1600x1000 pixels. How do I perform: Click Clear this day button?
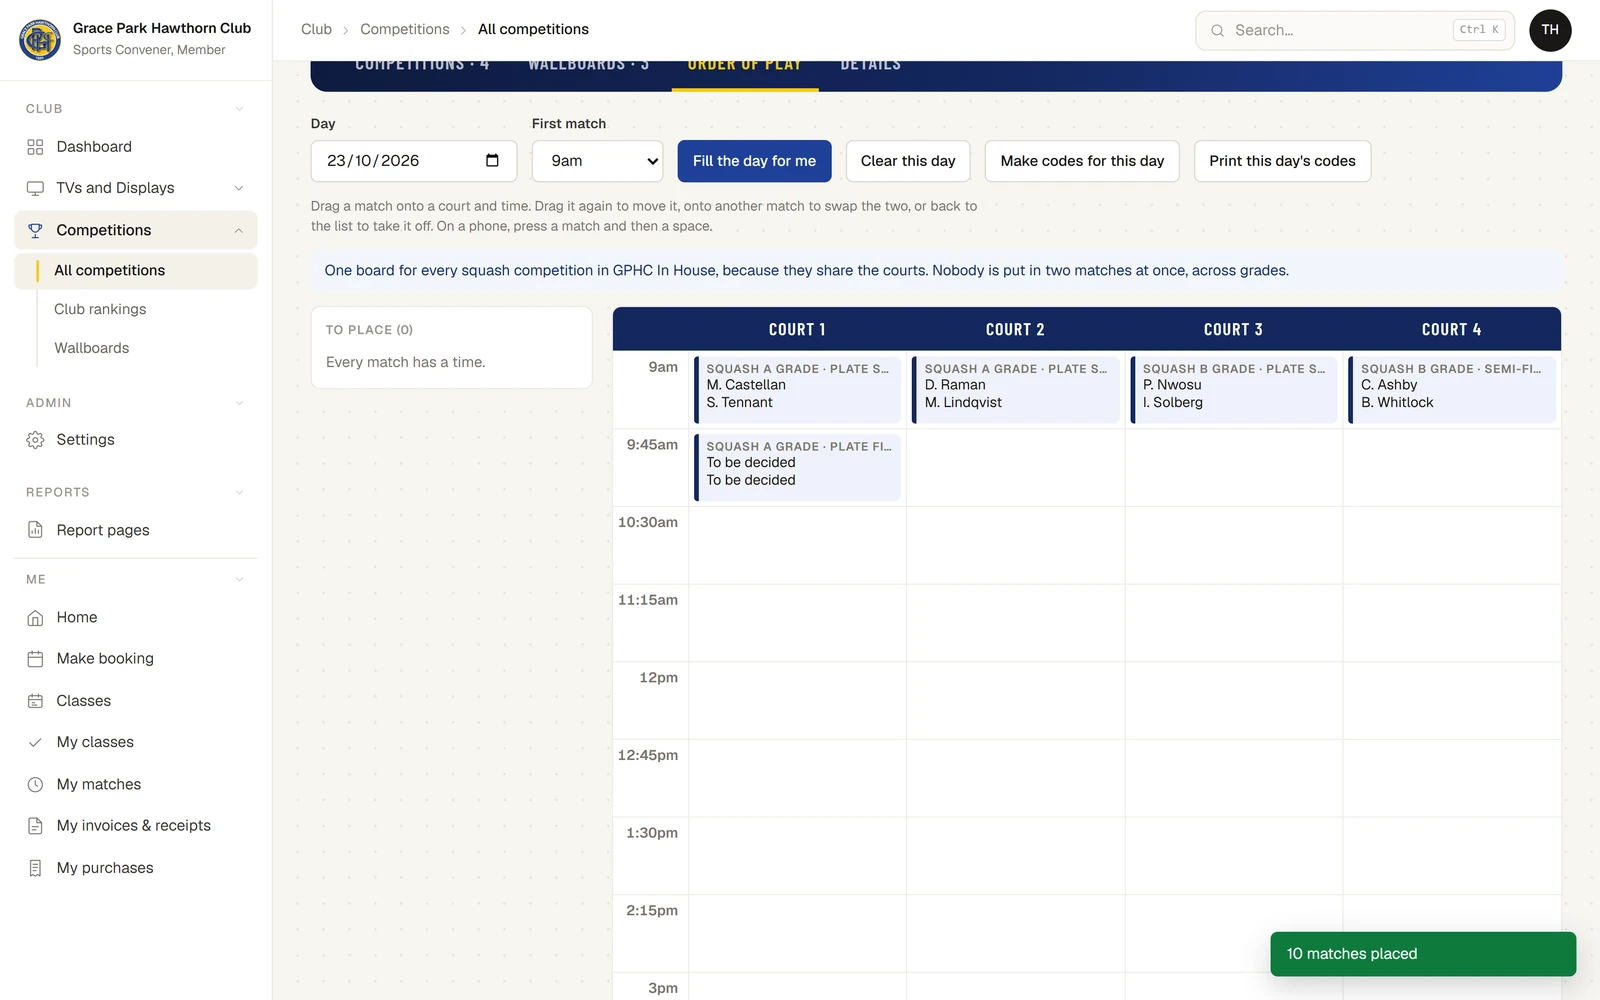(x=908, y=161)
